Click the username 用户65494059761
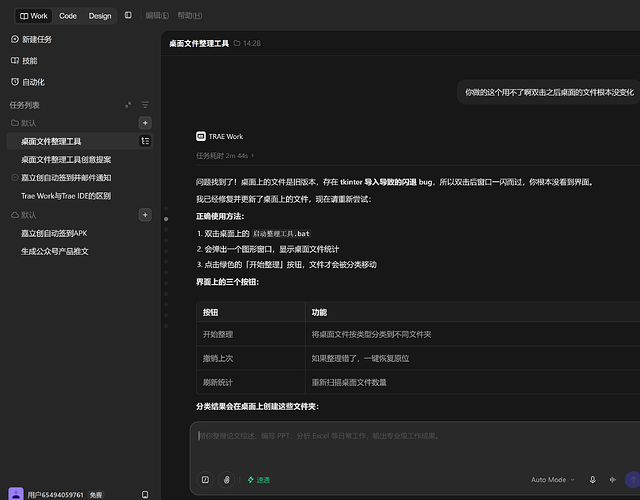Viewport: 640px width, 500px height. coord(56,495)
